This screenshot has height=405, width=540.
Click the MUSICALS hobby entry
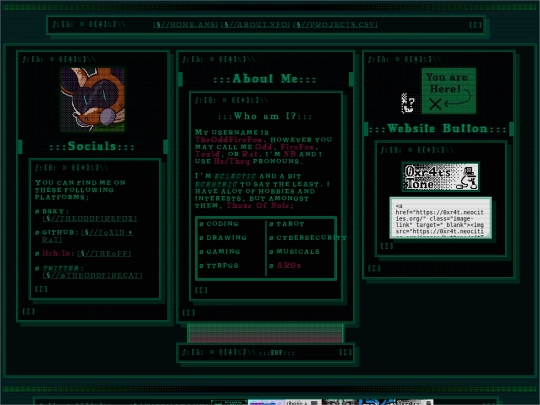pos(298,251)
